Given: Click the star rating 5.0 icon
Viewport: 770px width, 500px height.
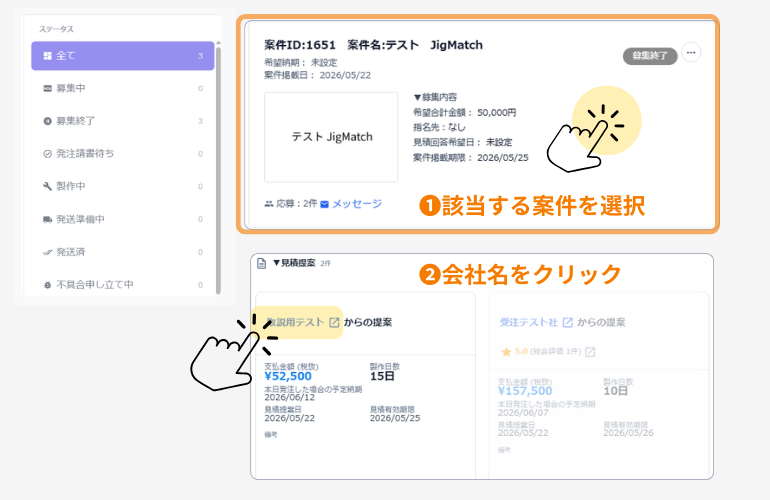Looking at the screenshot, I should pos(506,352).
